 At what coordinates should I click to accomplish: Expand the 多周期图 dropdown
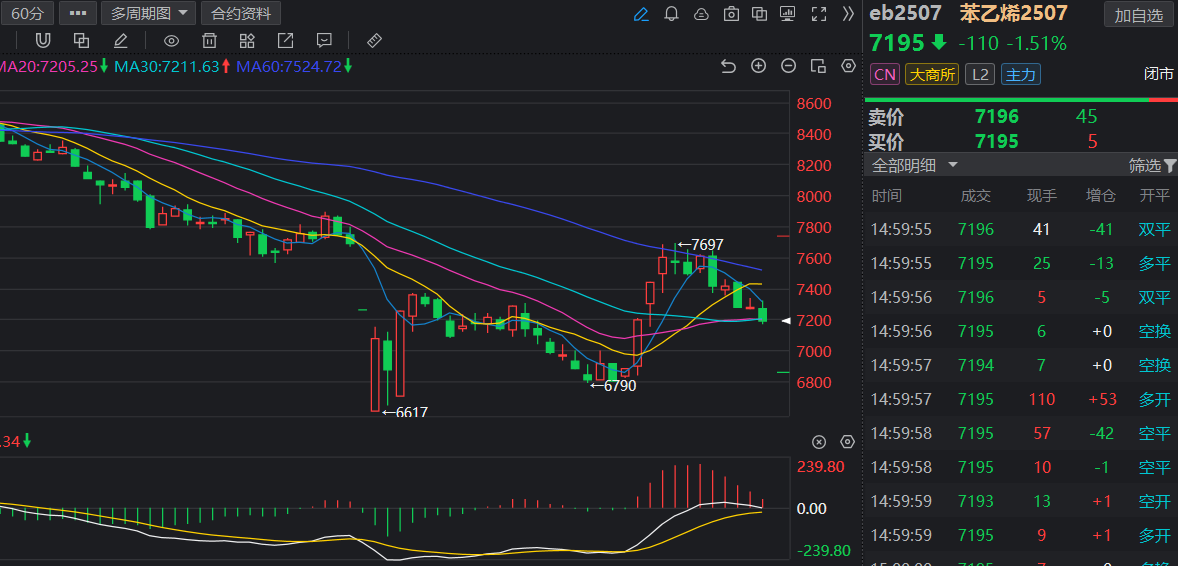[x=148, y=13]
